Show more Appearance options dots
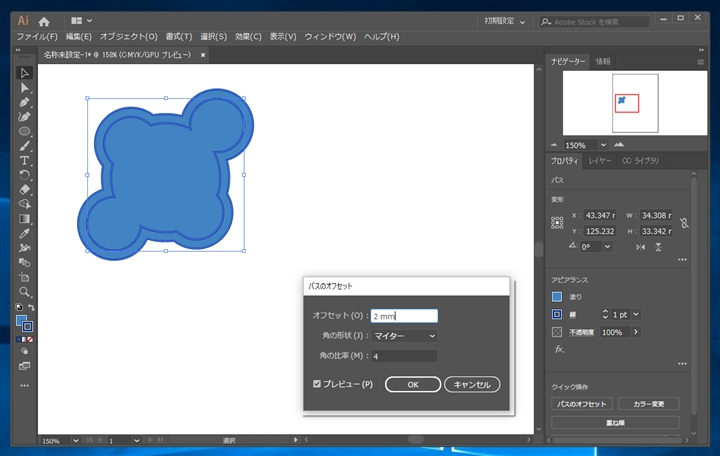This screenshot has height=456, width=720. pyautogui.click(x=682, y=364)
